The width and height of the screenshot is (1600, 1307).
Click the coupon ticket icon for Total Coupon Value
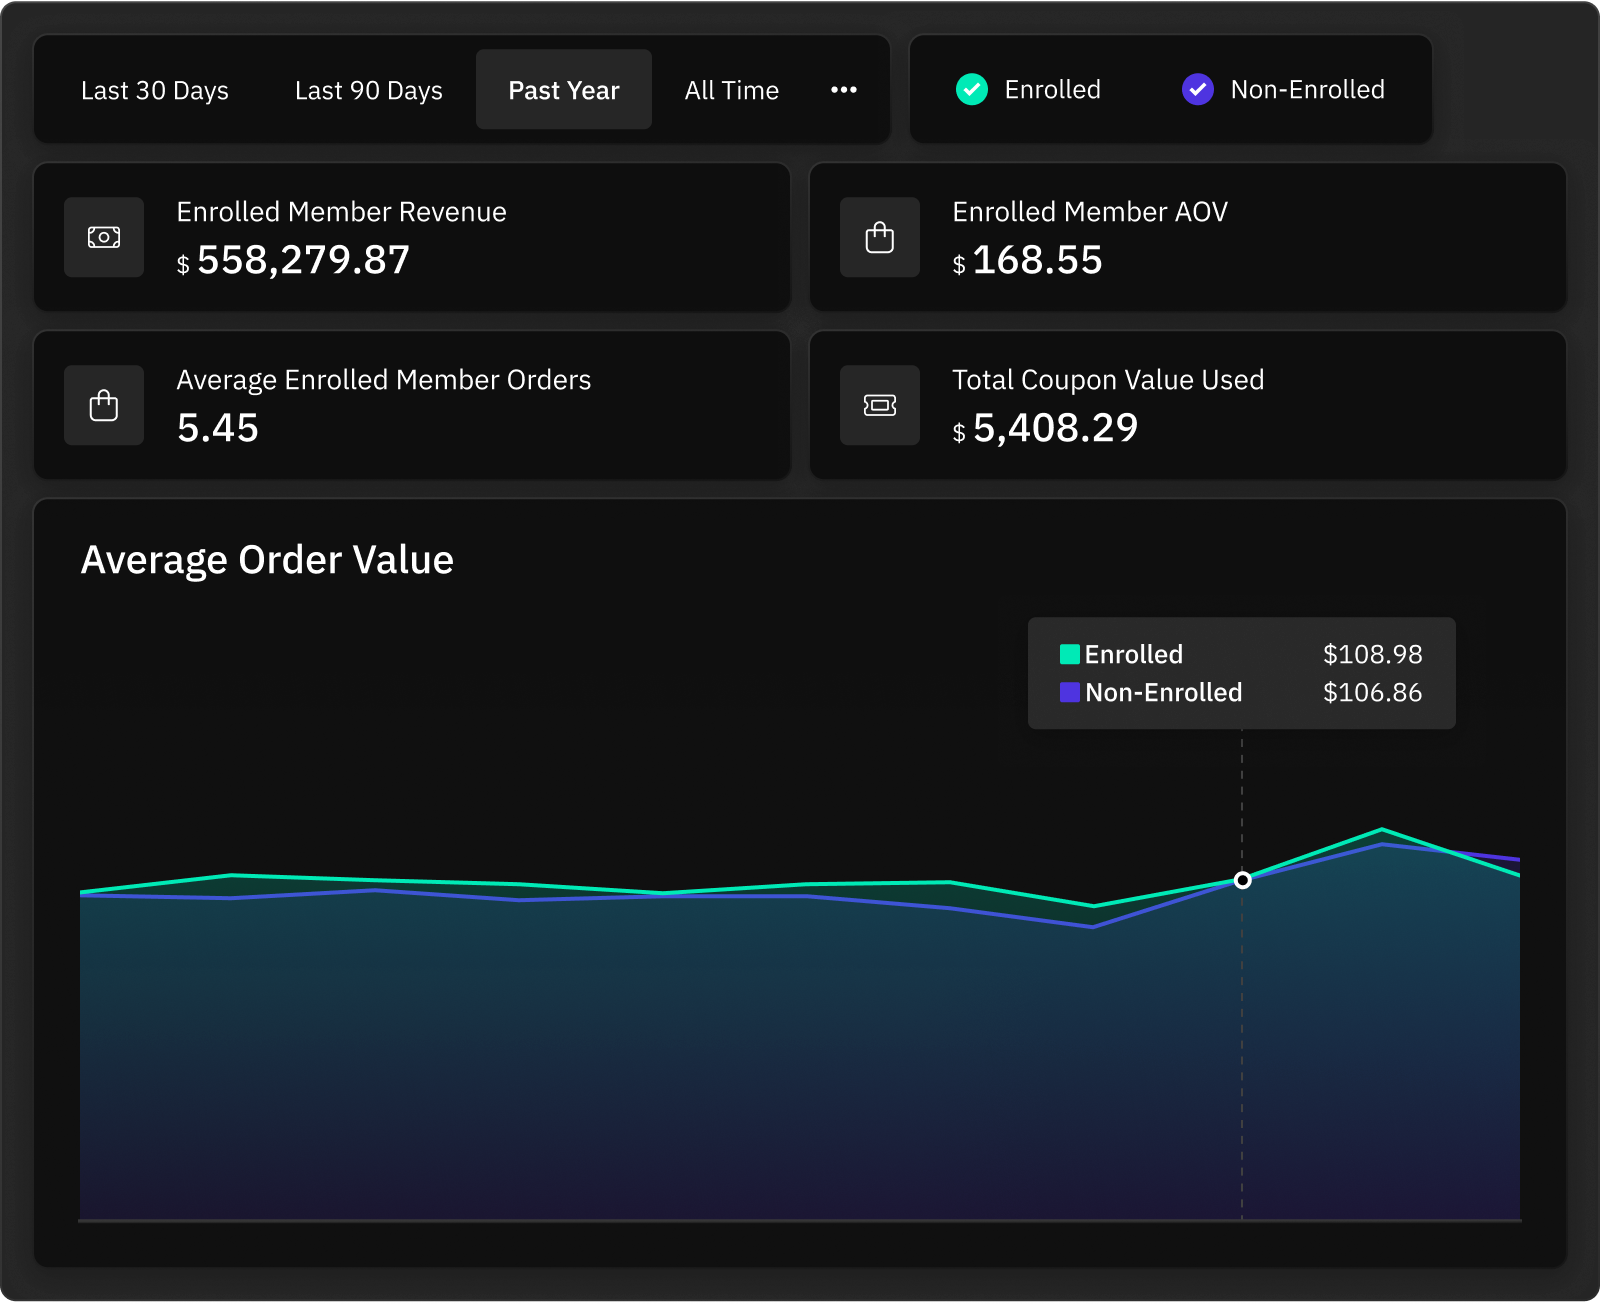click(x=880, y=406)
